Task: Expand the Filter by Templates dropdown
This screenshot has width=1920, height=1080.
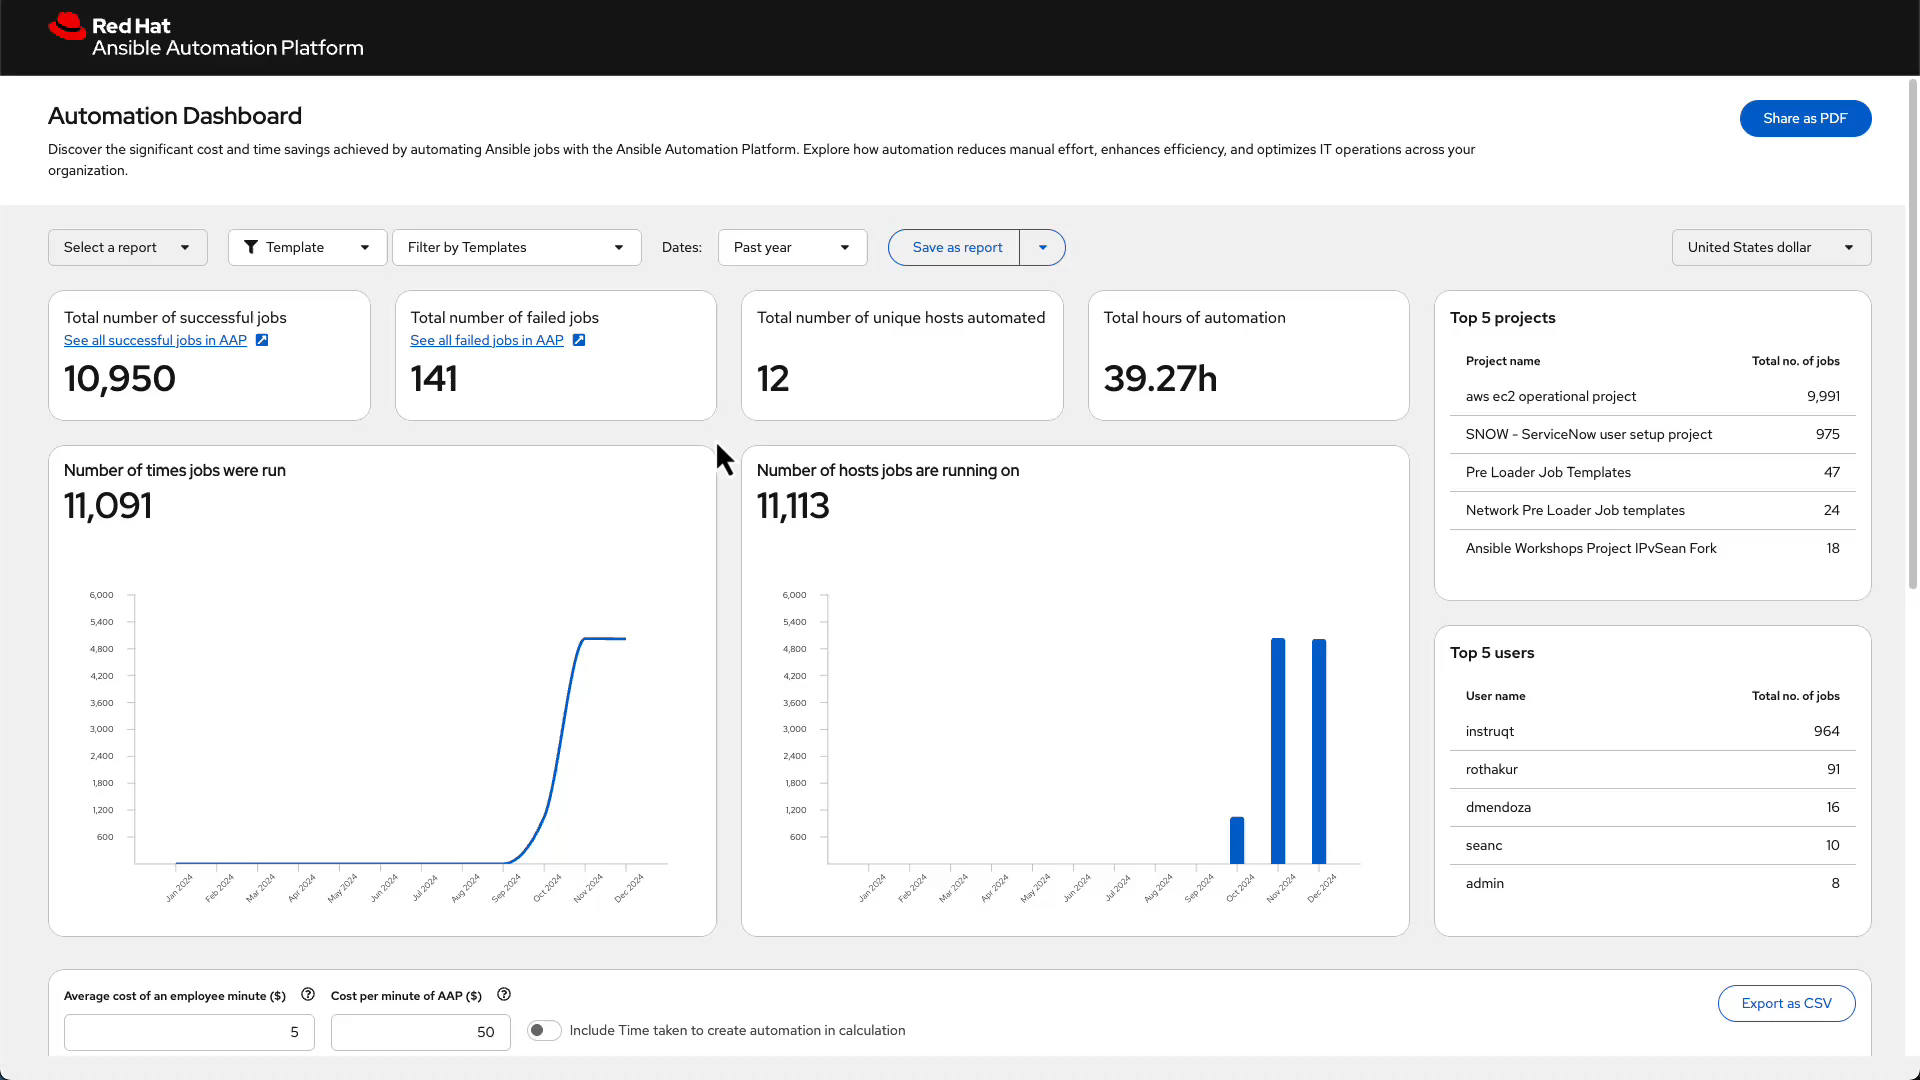Action: [x=516, y=247]
